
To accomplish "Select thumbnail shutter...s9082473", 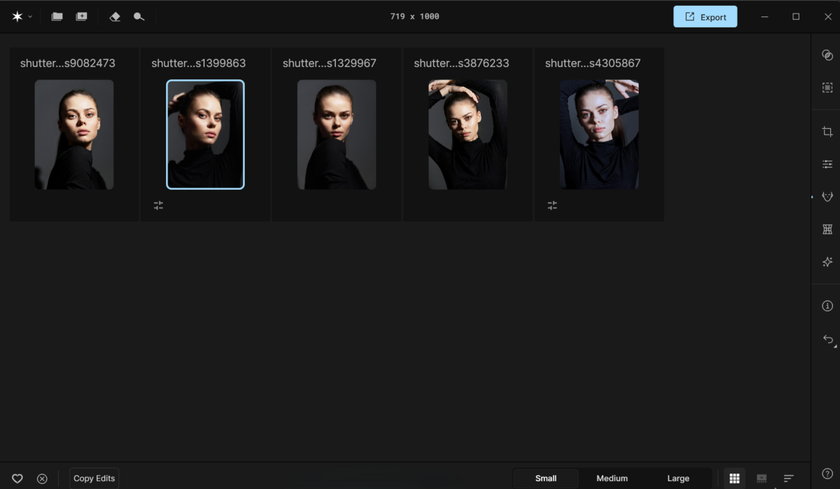I will [x=74, y=134].
